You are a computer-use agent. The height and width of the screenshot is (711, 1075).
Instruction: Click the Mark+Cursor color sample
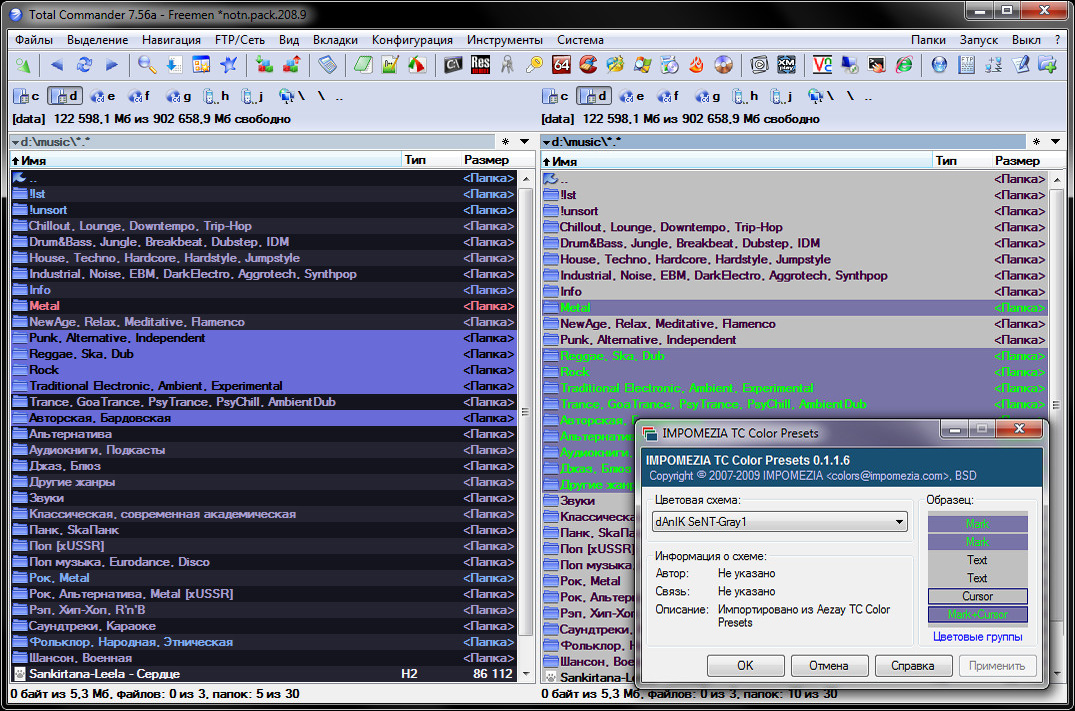[977, 614]
